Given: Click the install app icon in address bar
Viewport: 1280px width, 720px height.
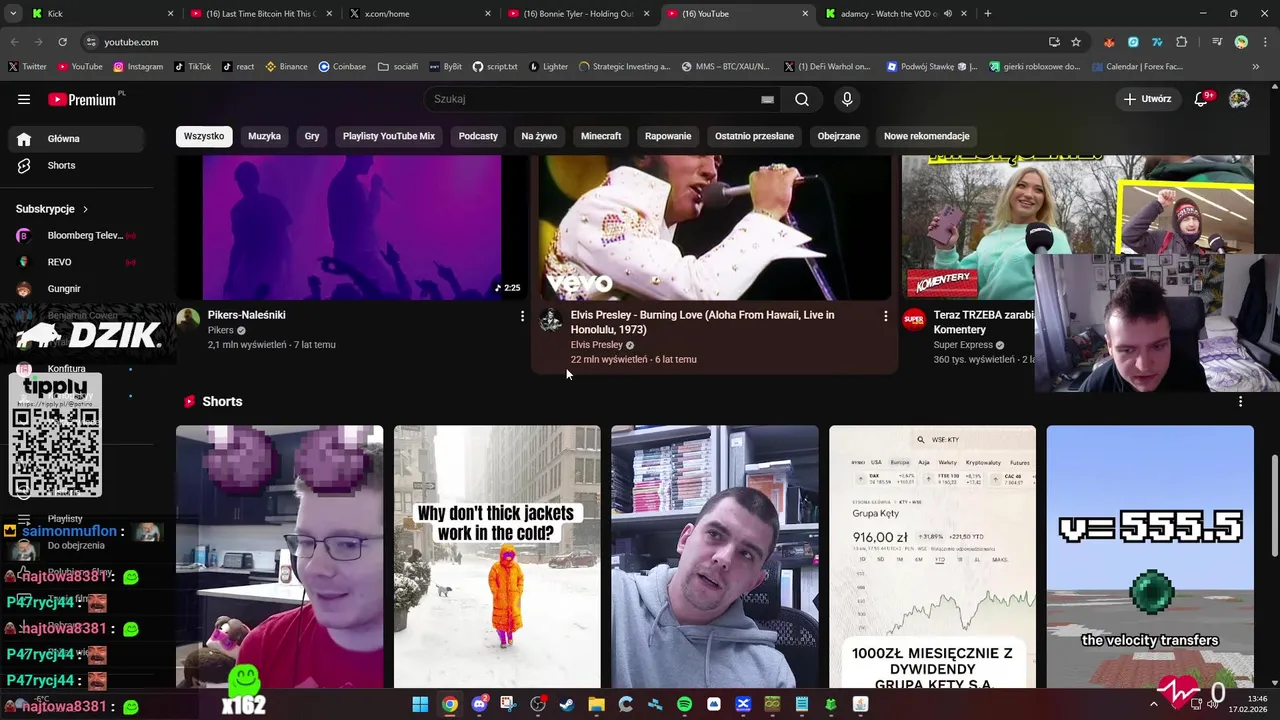Looking at the screenshot, I should 1054,42.
